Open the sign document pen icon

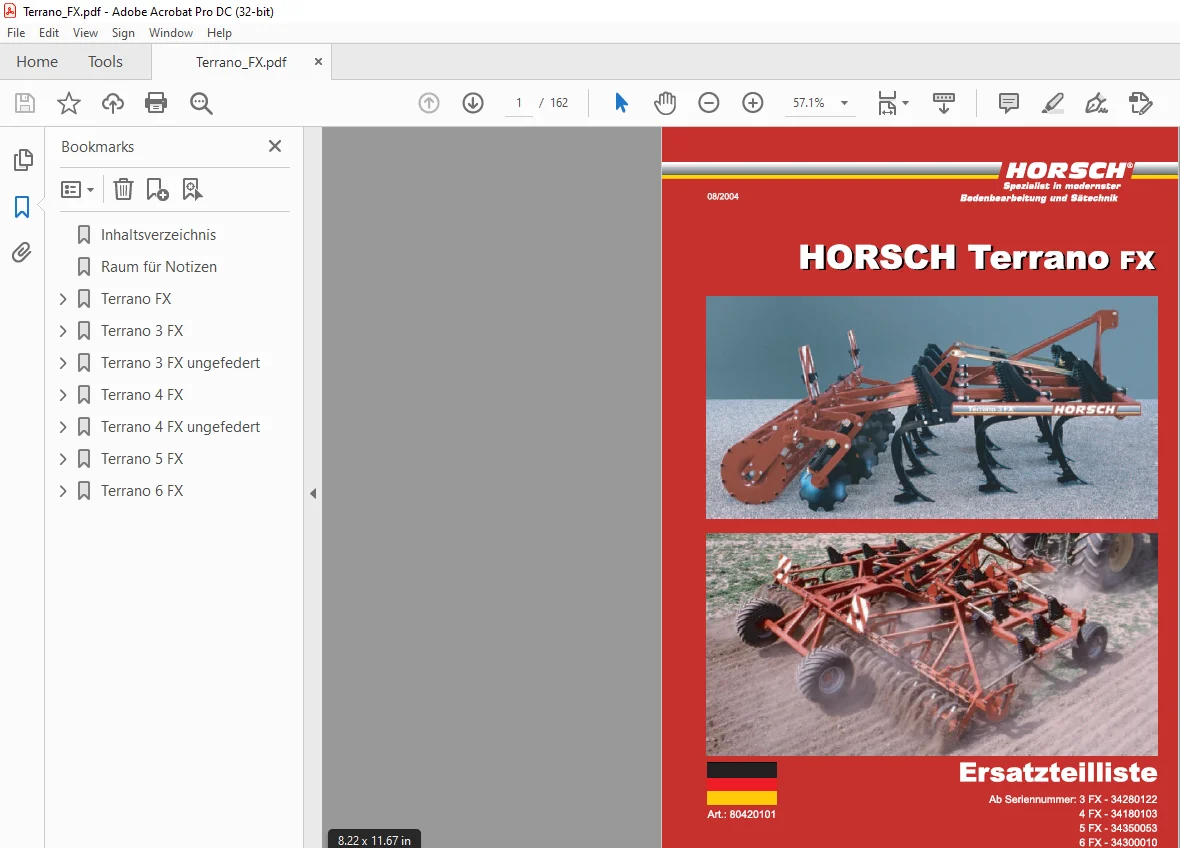1096,103
